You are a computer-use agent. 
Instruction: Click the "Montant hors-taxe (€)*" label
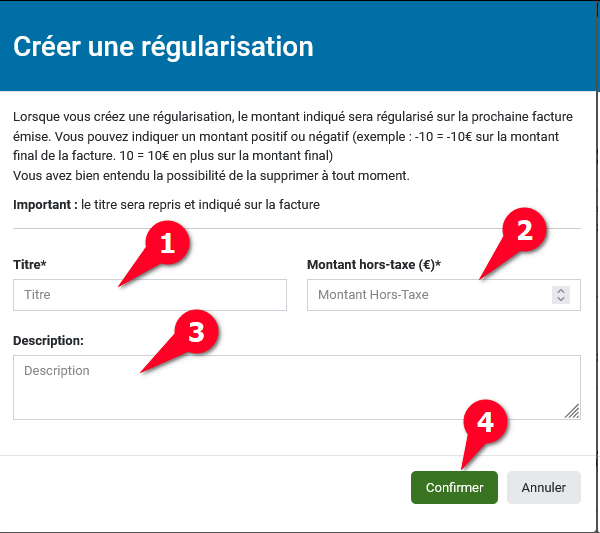[x=374, y=265]
